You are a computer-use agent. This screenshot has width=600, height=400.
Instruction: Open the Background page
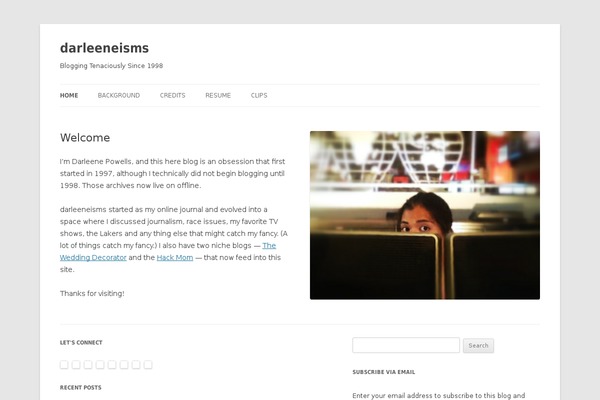[x=119, y=95]
